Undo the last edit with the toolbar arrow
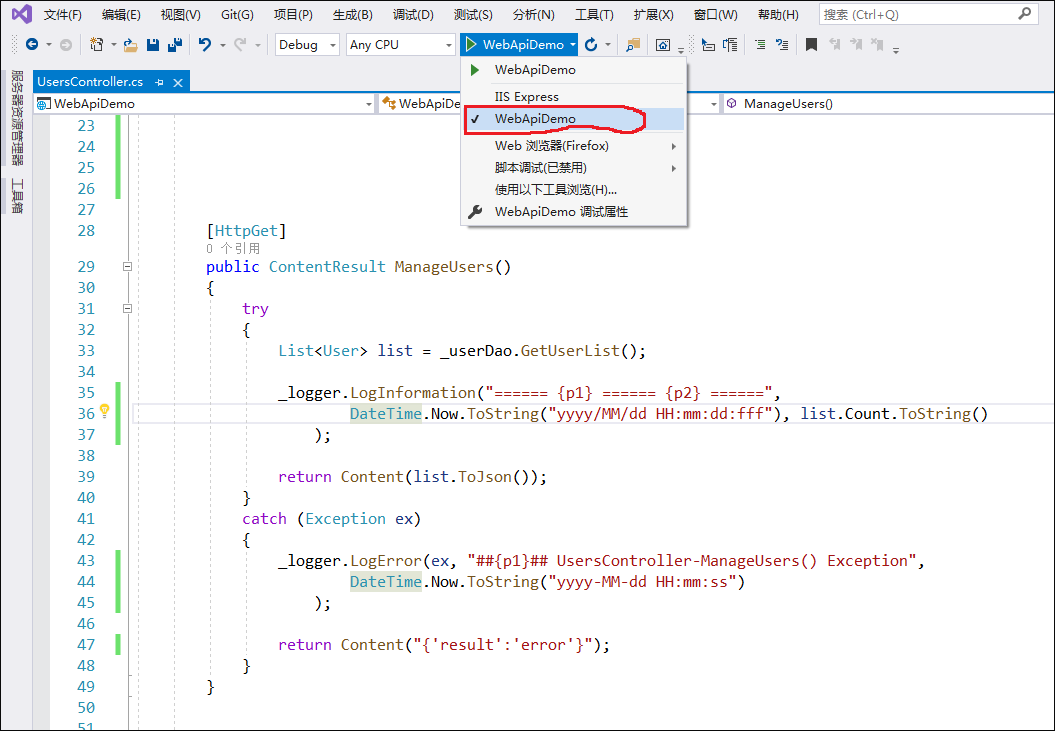The height and width of the screenshot is (731, 1055). [205, 44]
